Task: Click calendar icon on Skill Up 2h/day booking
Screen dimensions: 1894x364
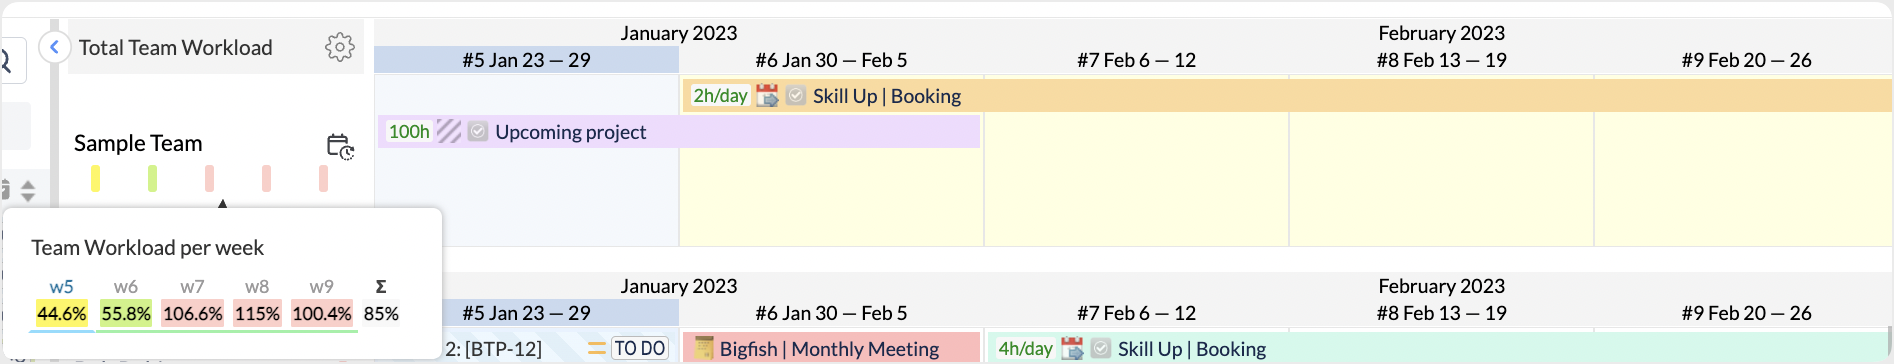Action: (767, 96)
